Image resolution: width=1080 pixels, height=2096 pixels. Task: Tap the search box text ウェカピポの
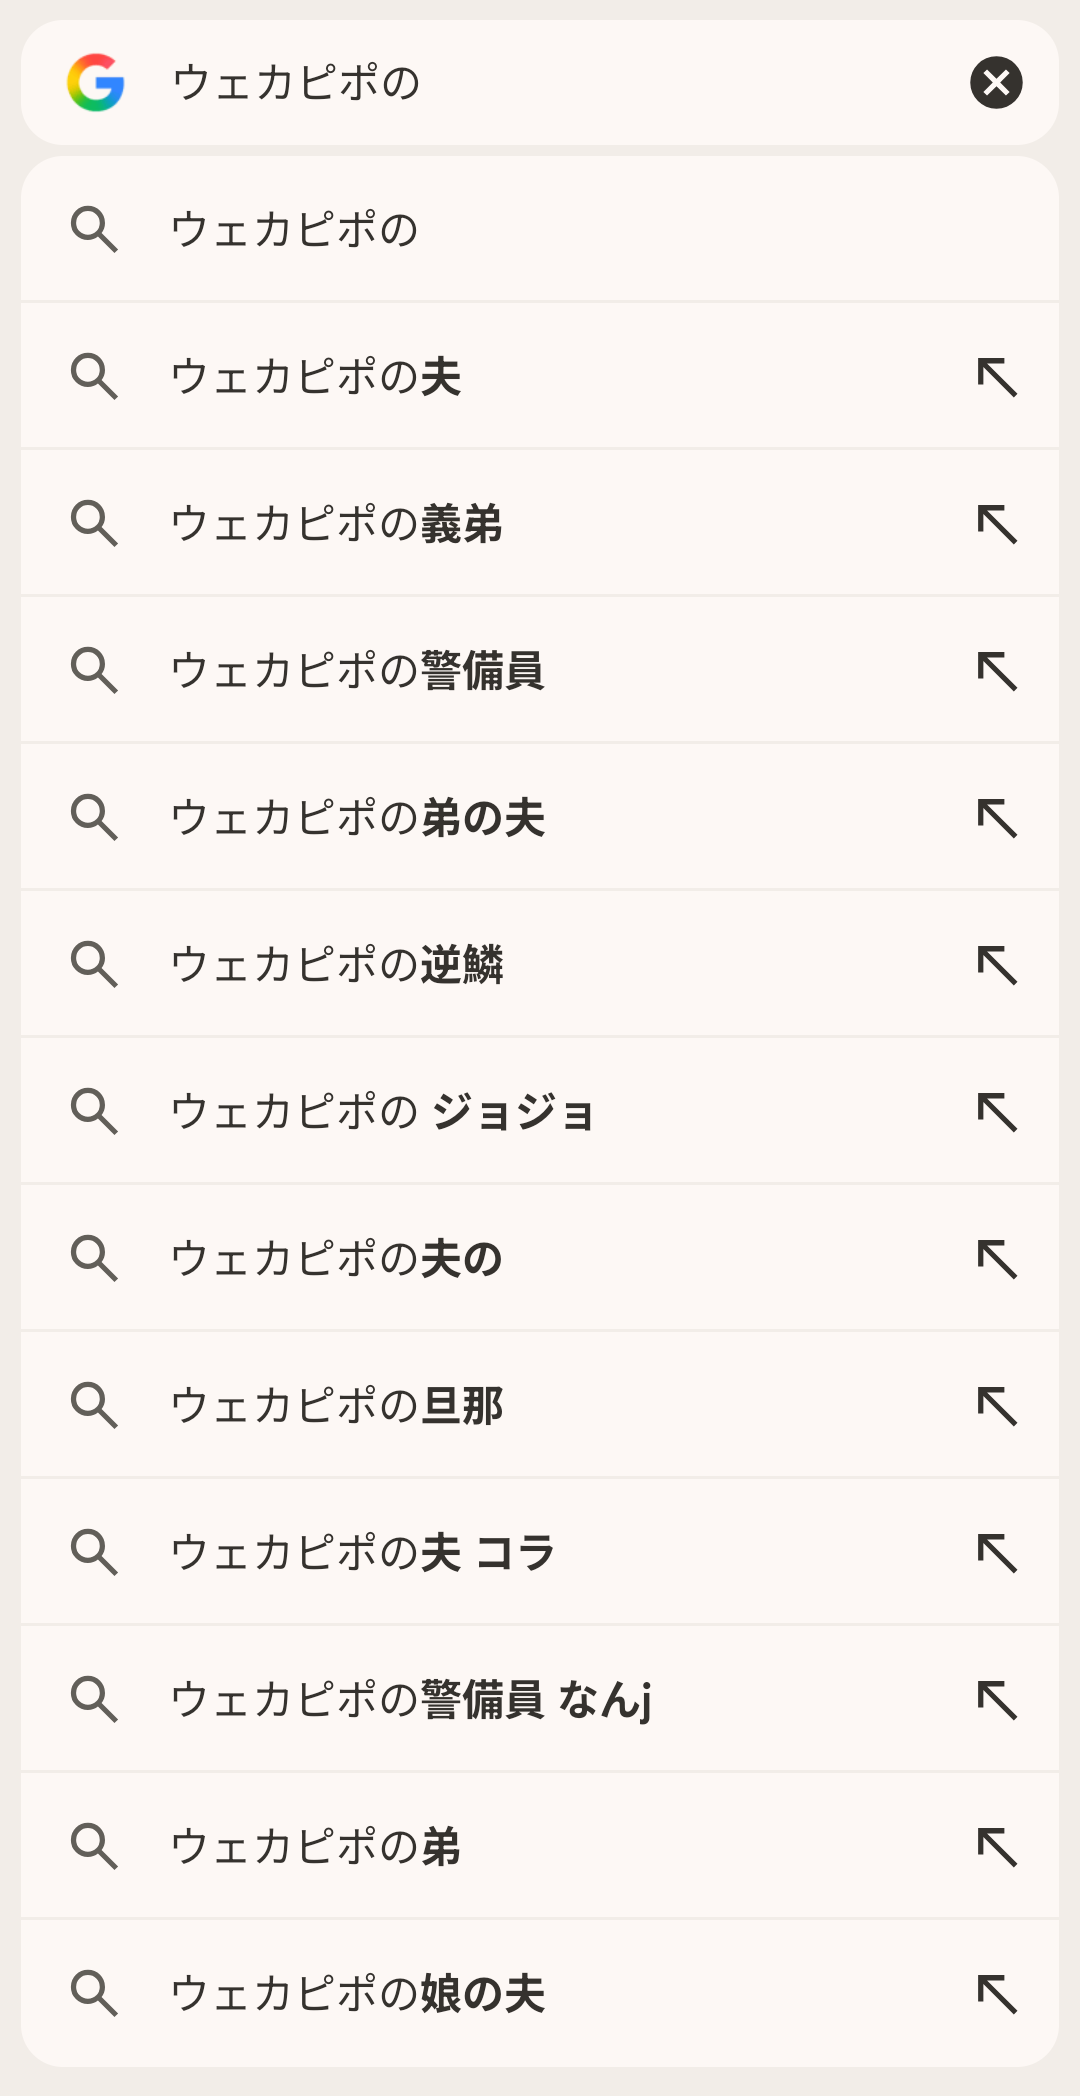tap(297, 83)
